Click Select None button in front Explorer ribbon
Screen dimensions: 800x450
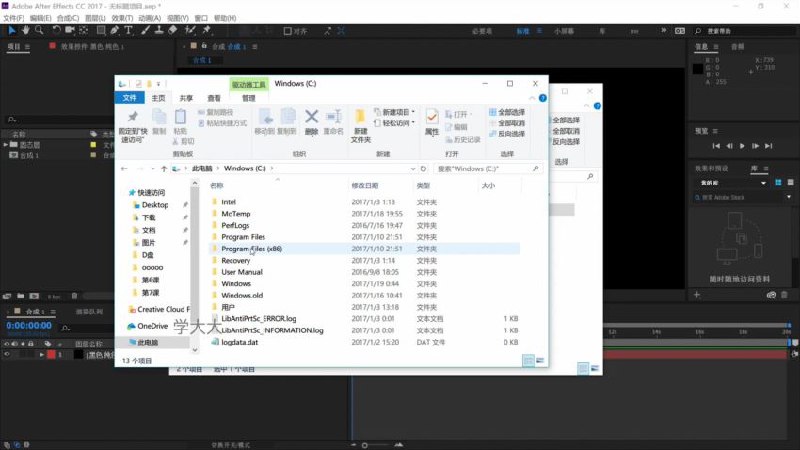507,123
